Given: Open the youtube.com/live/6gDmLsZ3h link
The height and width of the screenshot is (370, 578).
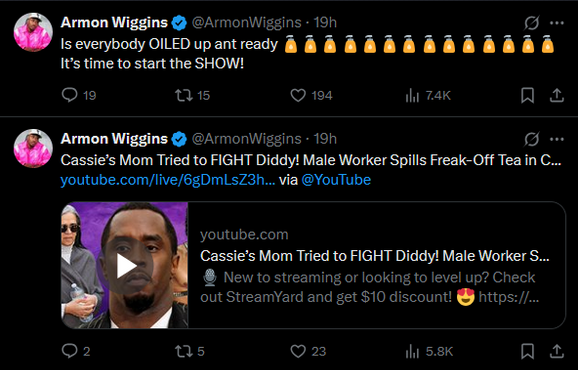Looking at the screenshot, I should point(168,180).
